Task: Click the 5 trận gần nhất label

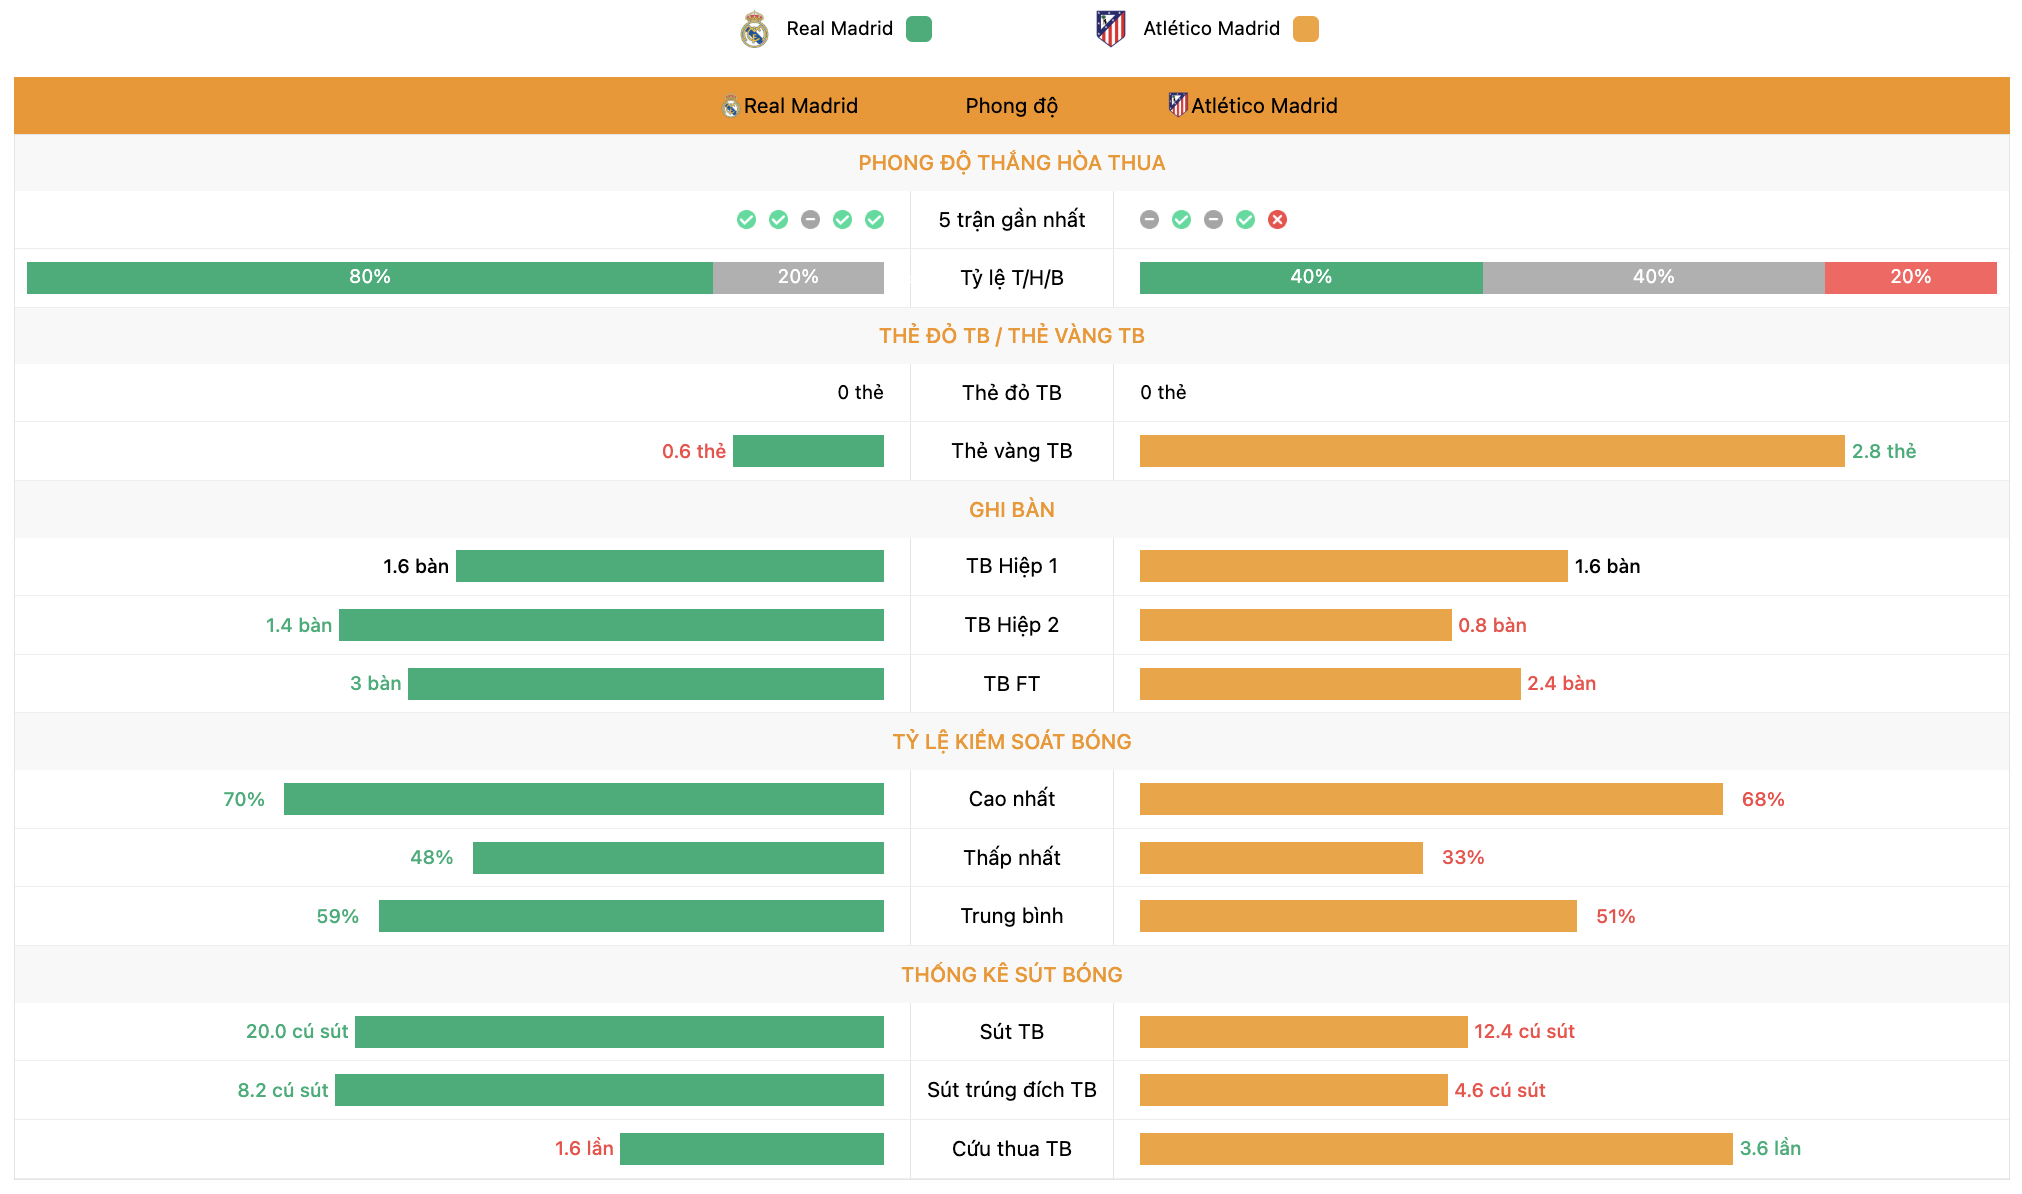Action: pos(1011,220)
